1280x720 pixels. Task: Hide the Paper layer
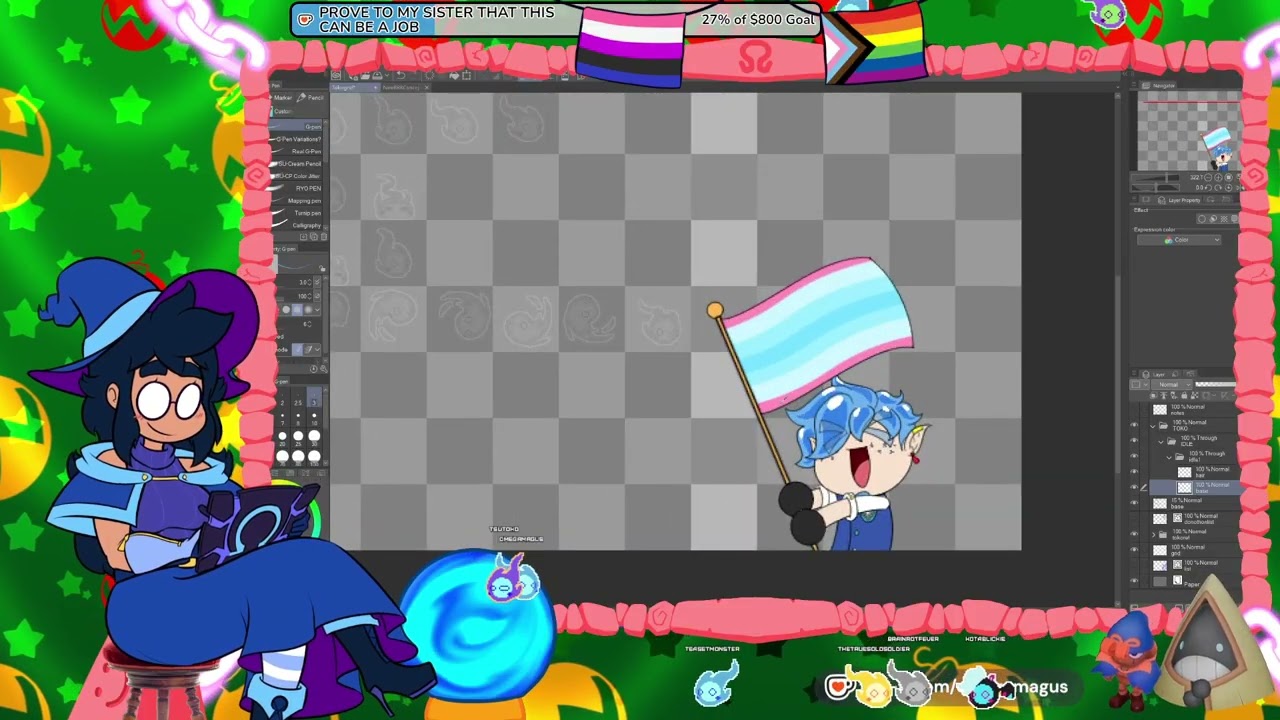point(1134,580)
